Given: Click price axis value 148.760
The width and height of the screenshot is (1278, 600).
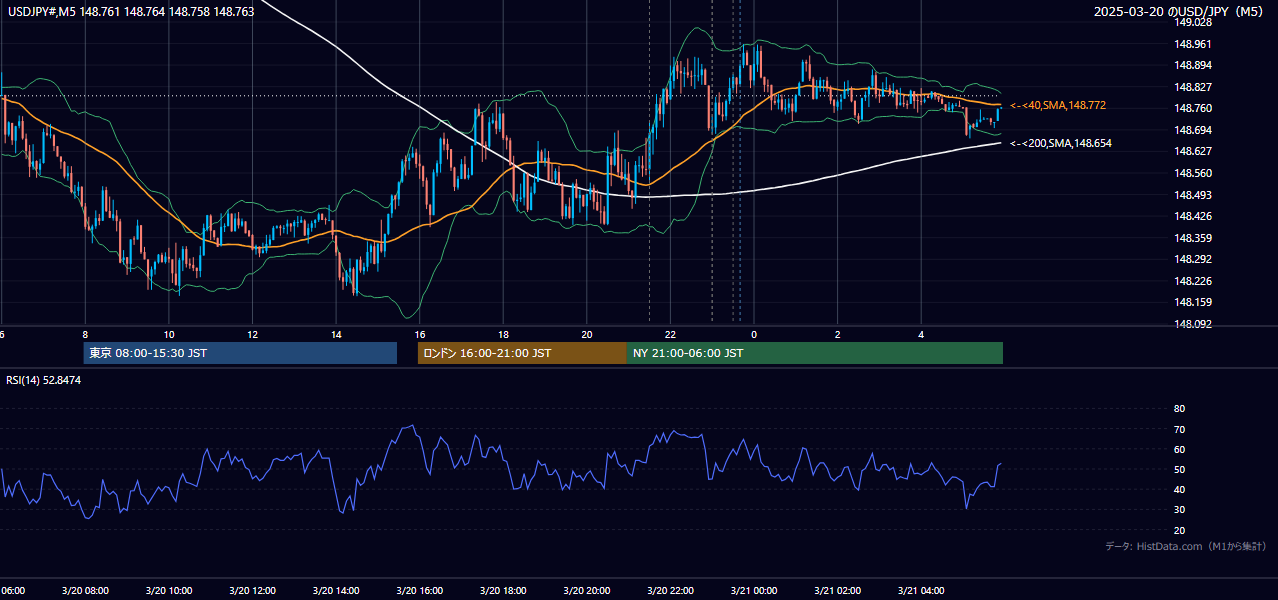Looking at the screenshot, I should [x=1192, y=108].
